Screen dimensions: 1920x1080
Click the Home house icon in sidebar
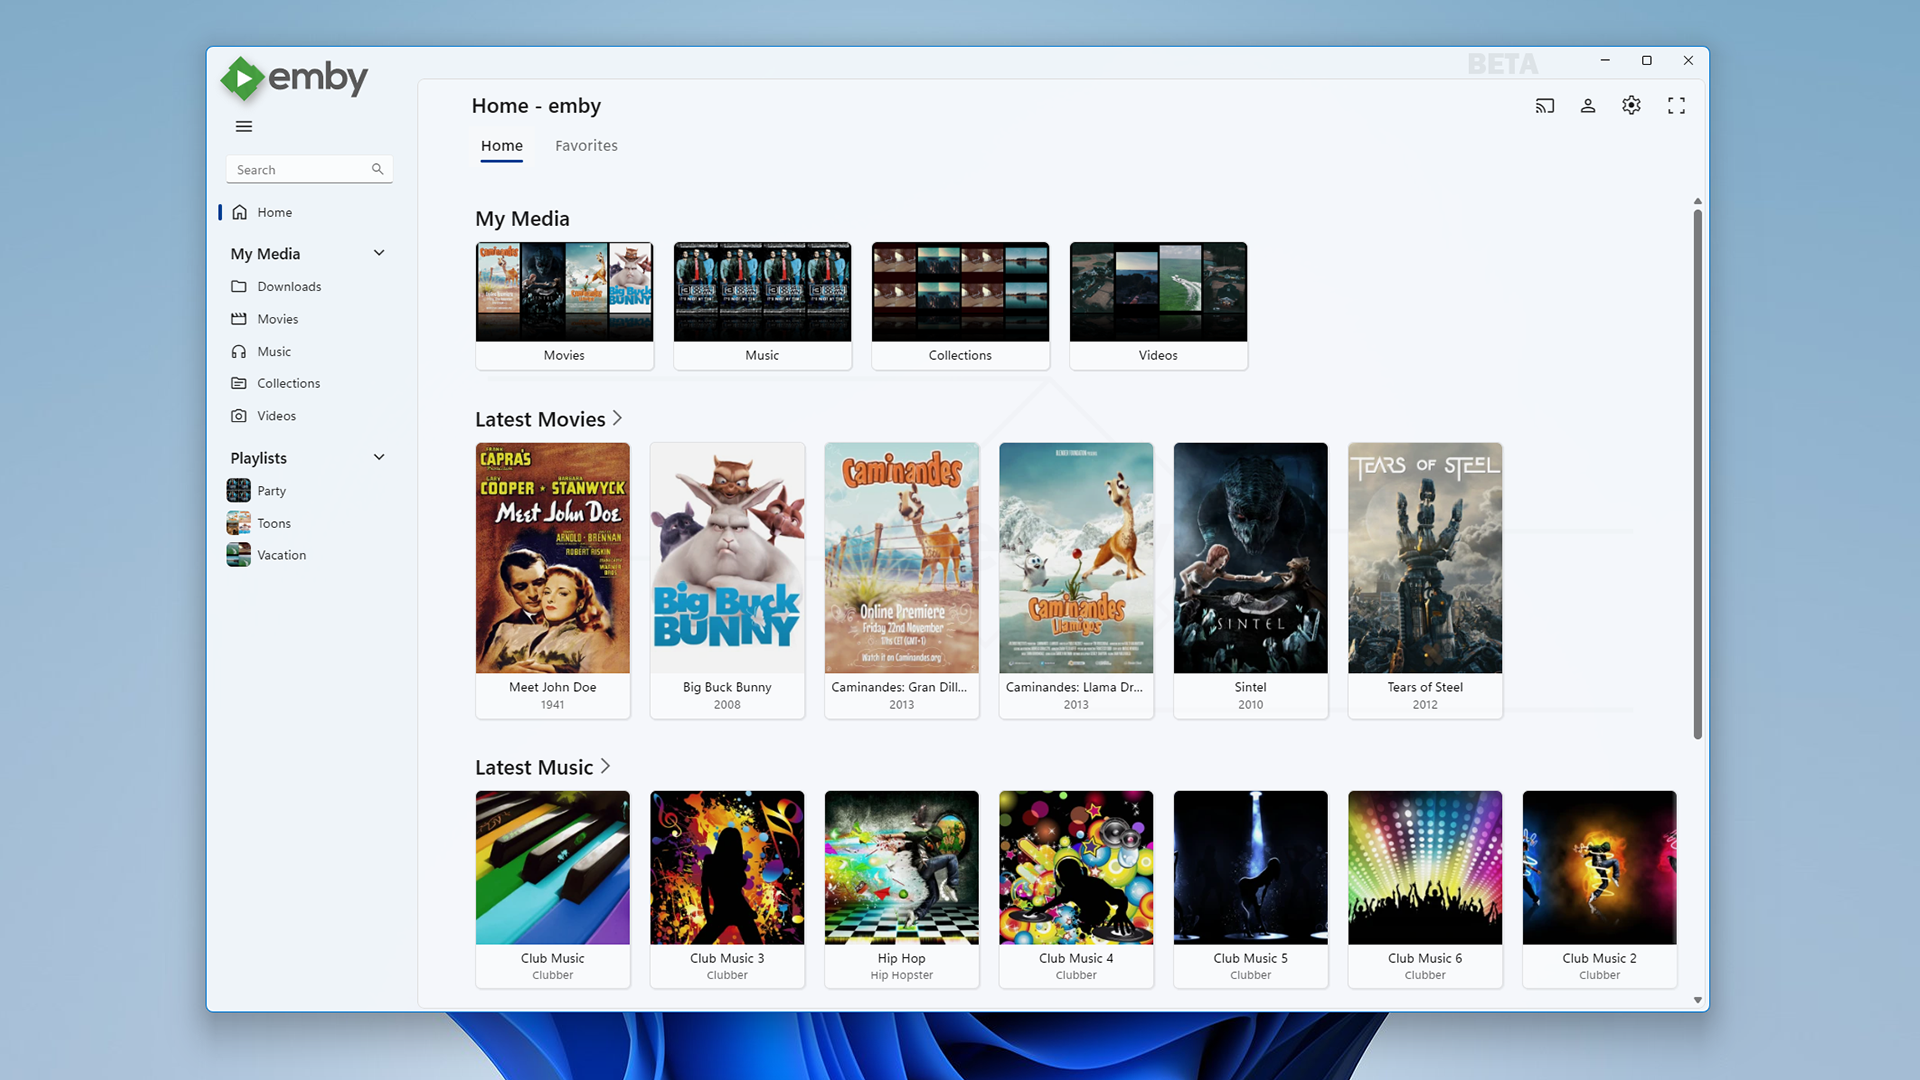(x=239, y=212)
